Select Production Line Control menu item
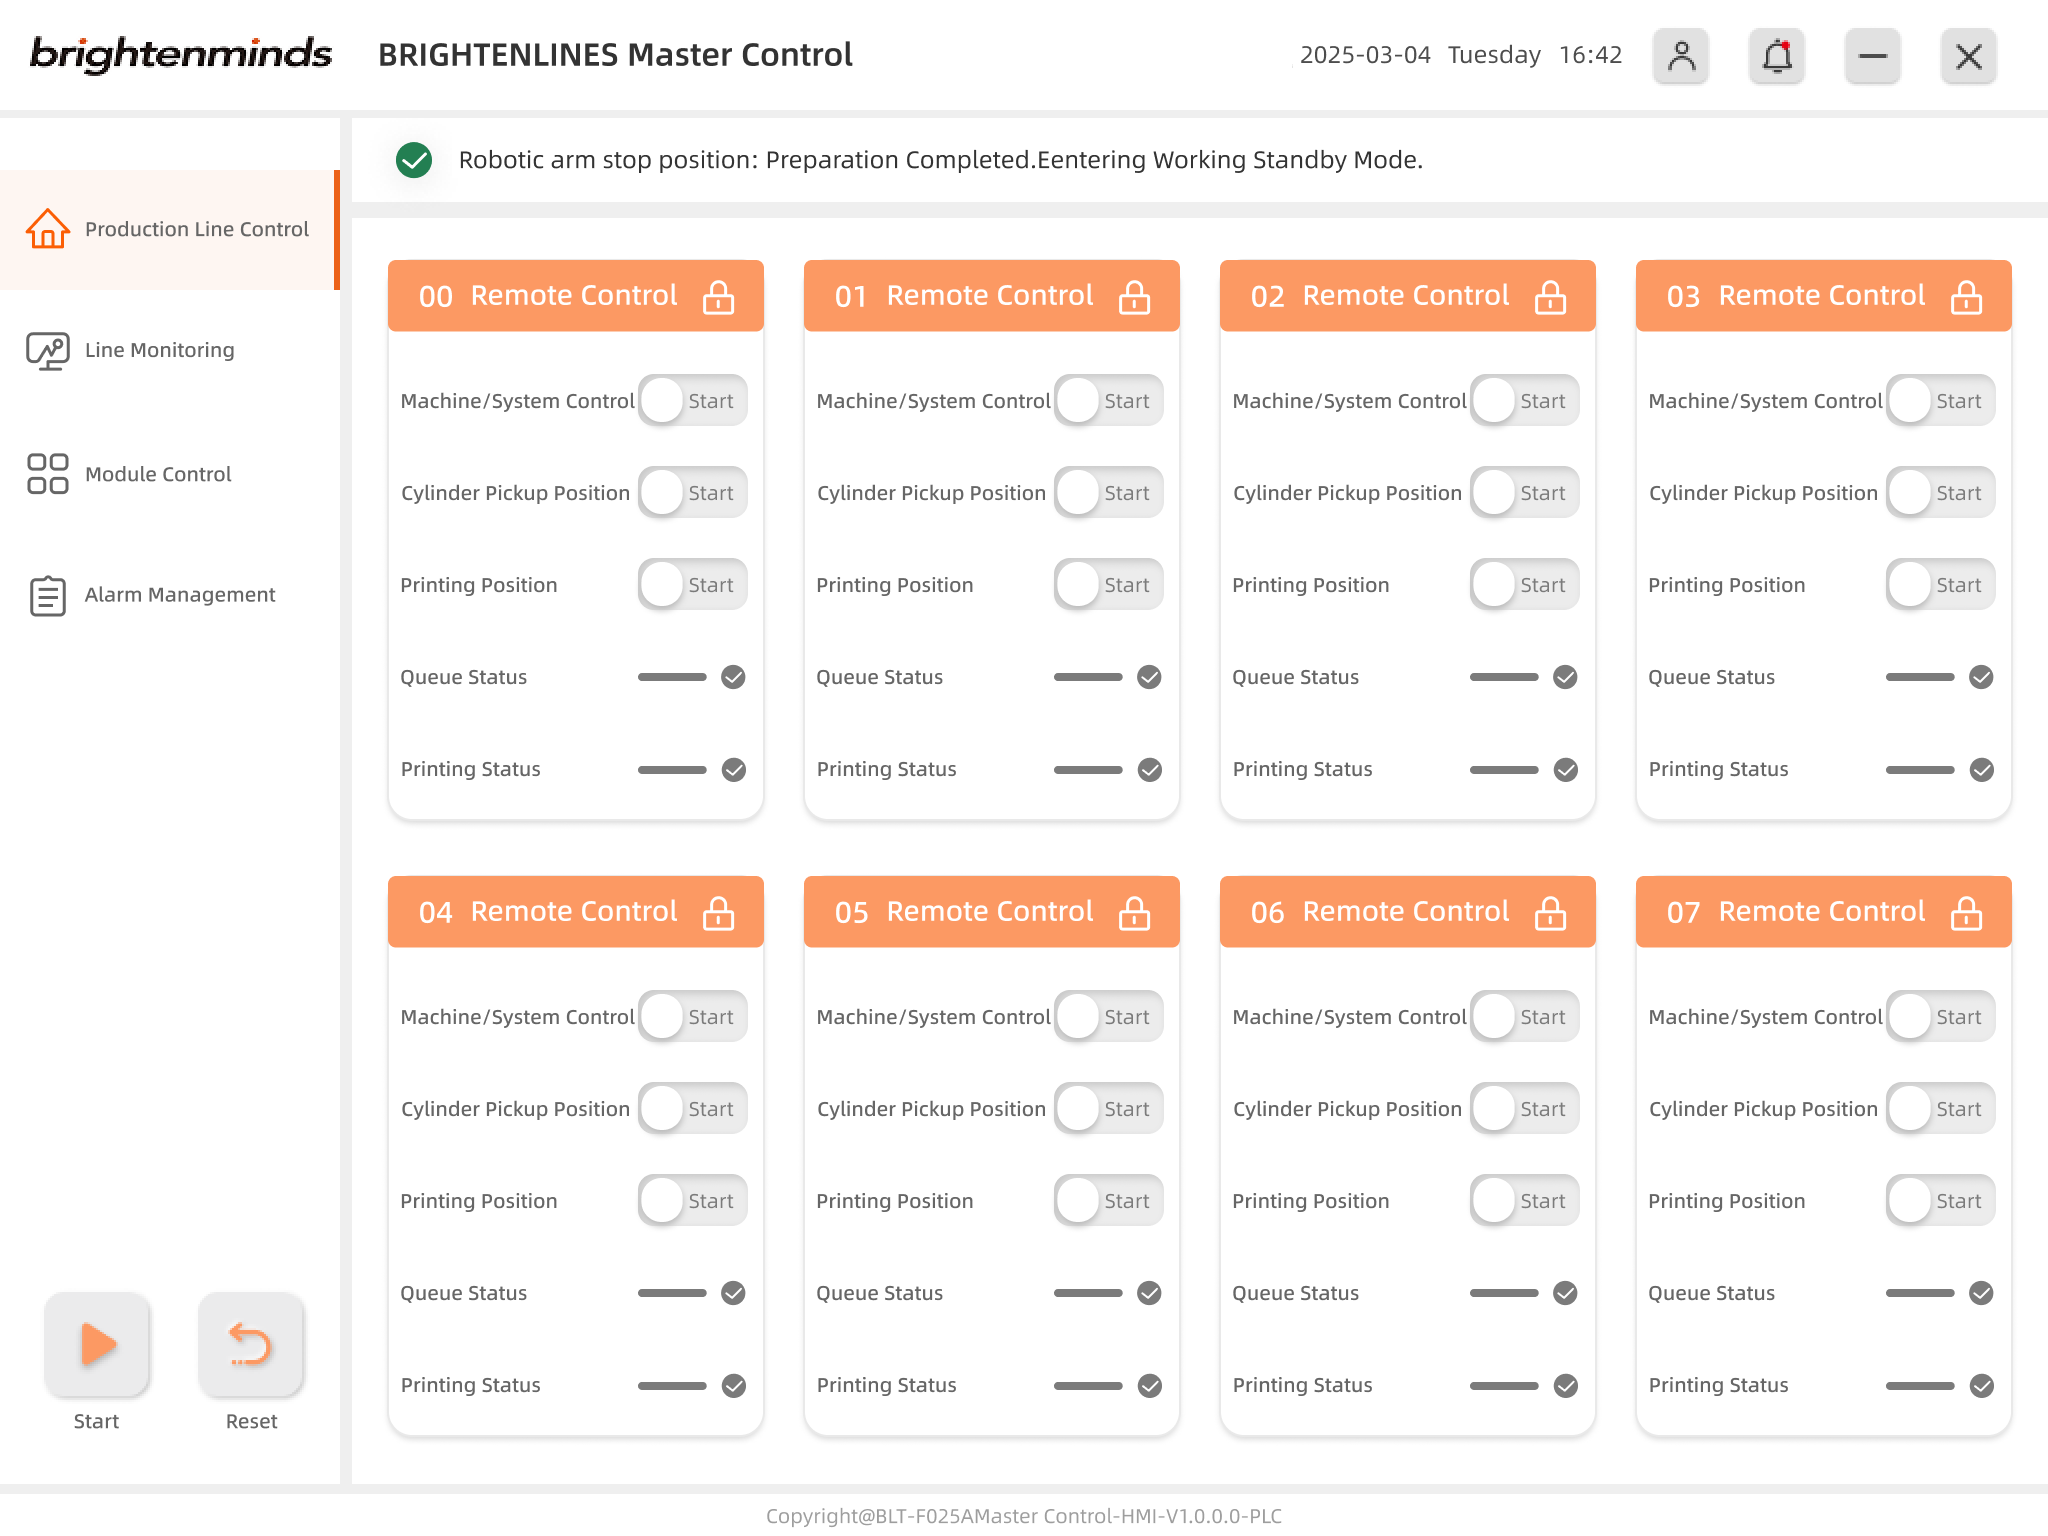The image size is (2048, 1536). 196,229
